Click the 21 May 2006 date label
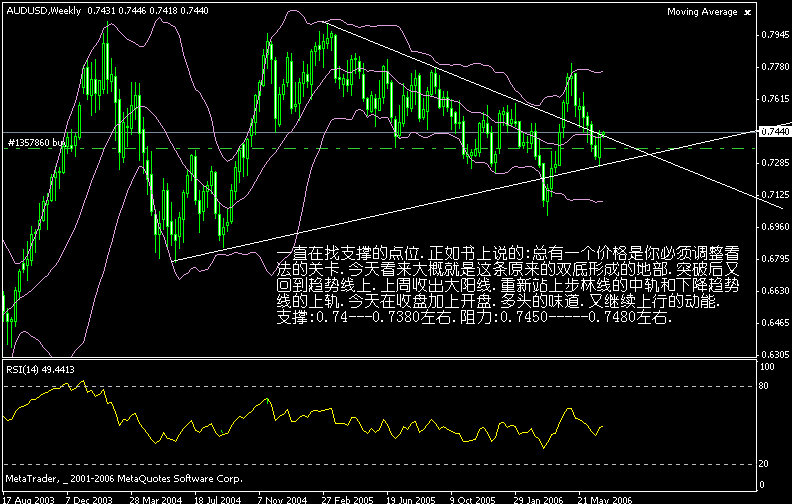The image size is (792, 504). click(x=605, y=499)
